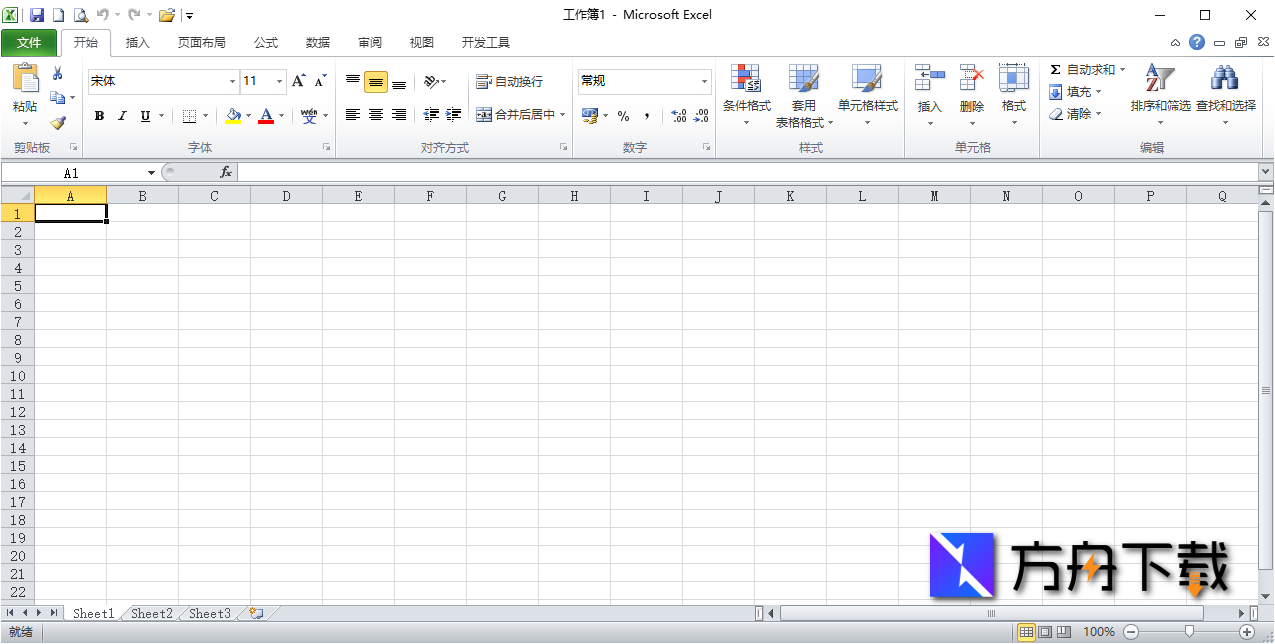This screenshot has width=1275, height=644.
Task: Apply Percent style to the cell
Action: coord(623,116)
